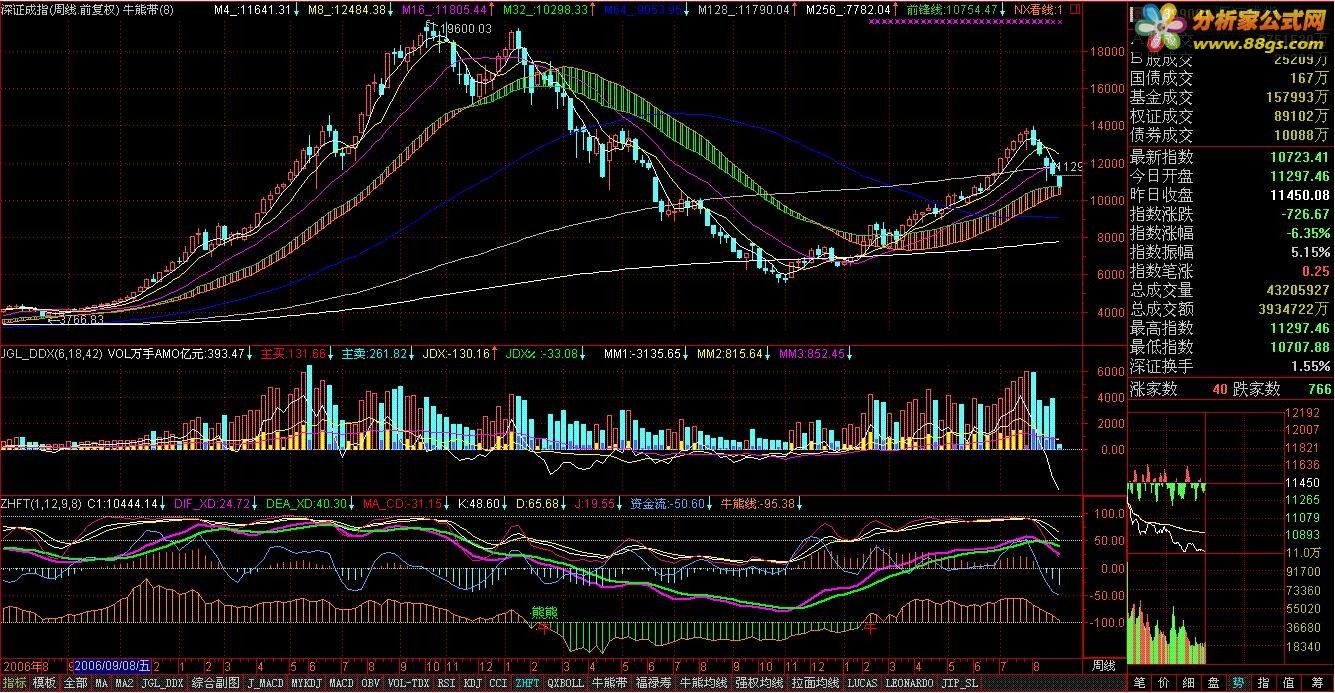
Task: Select the OBV indicator tab
Action: pos(370,683)
